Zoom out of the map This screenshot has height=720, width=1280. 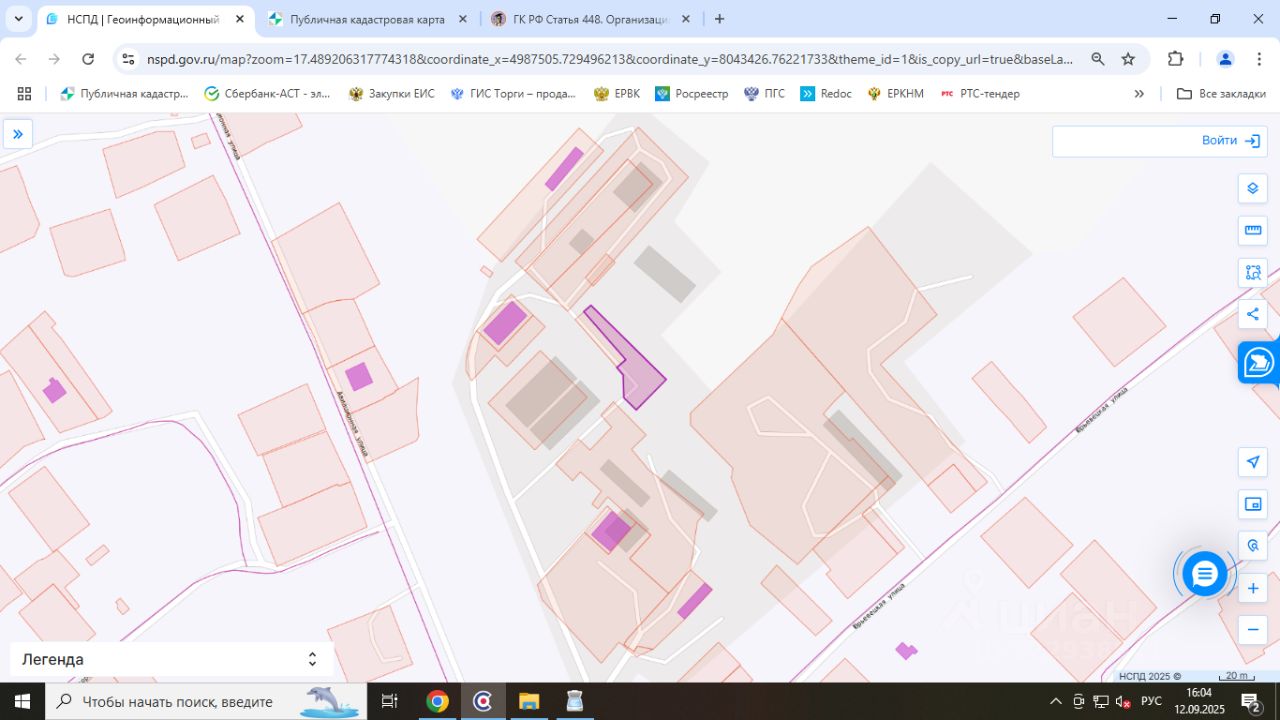[1253, 630]
